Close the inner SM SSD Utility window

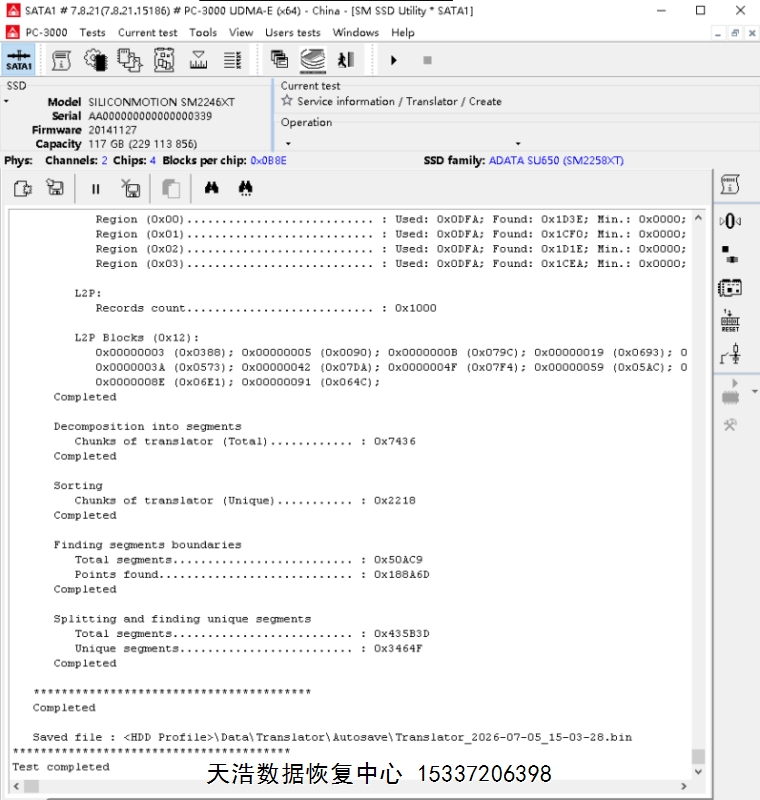[x=752, y=33]
